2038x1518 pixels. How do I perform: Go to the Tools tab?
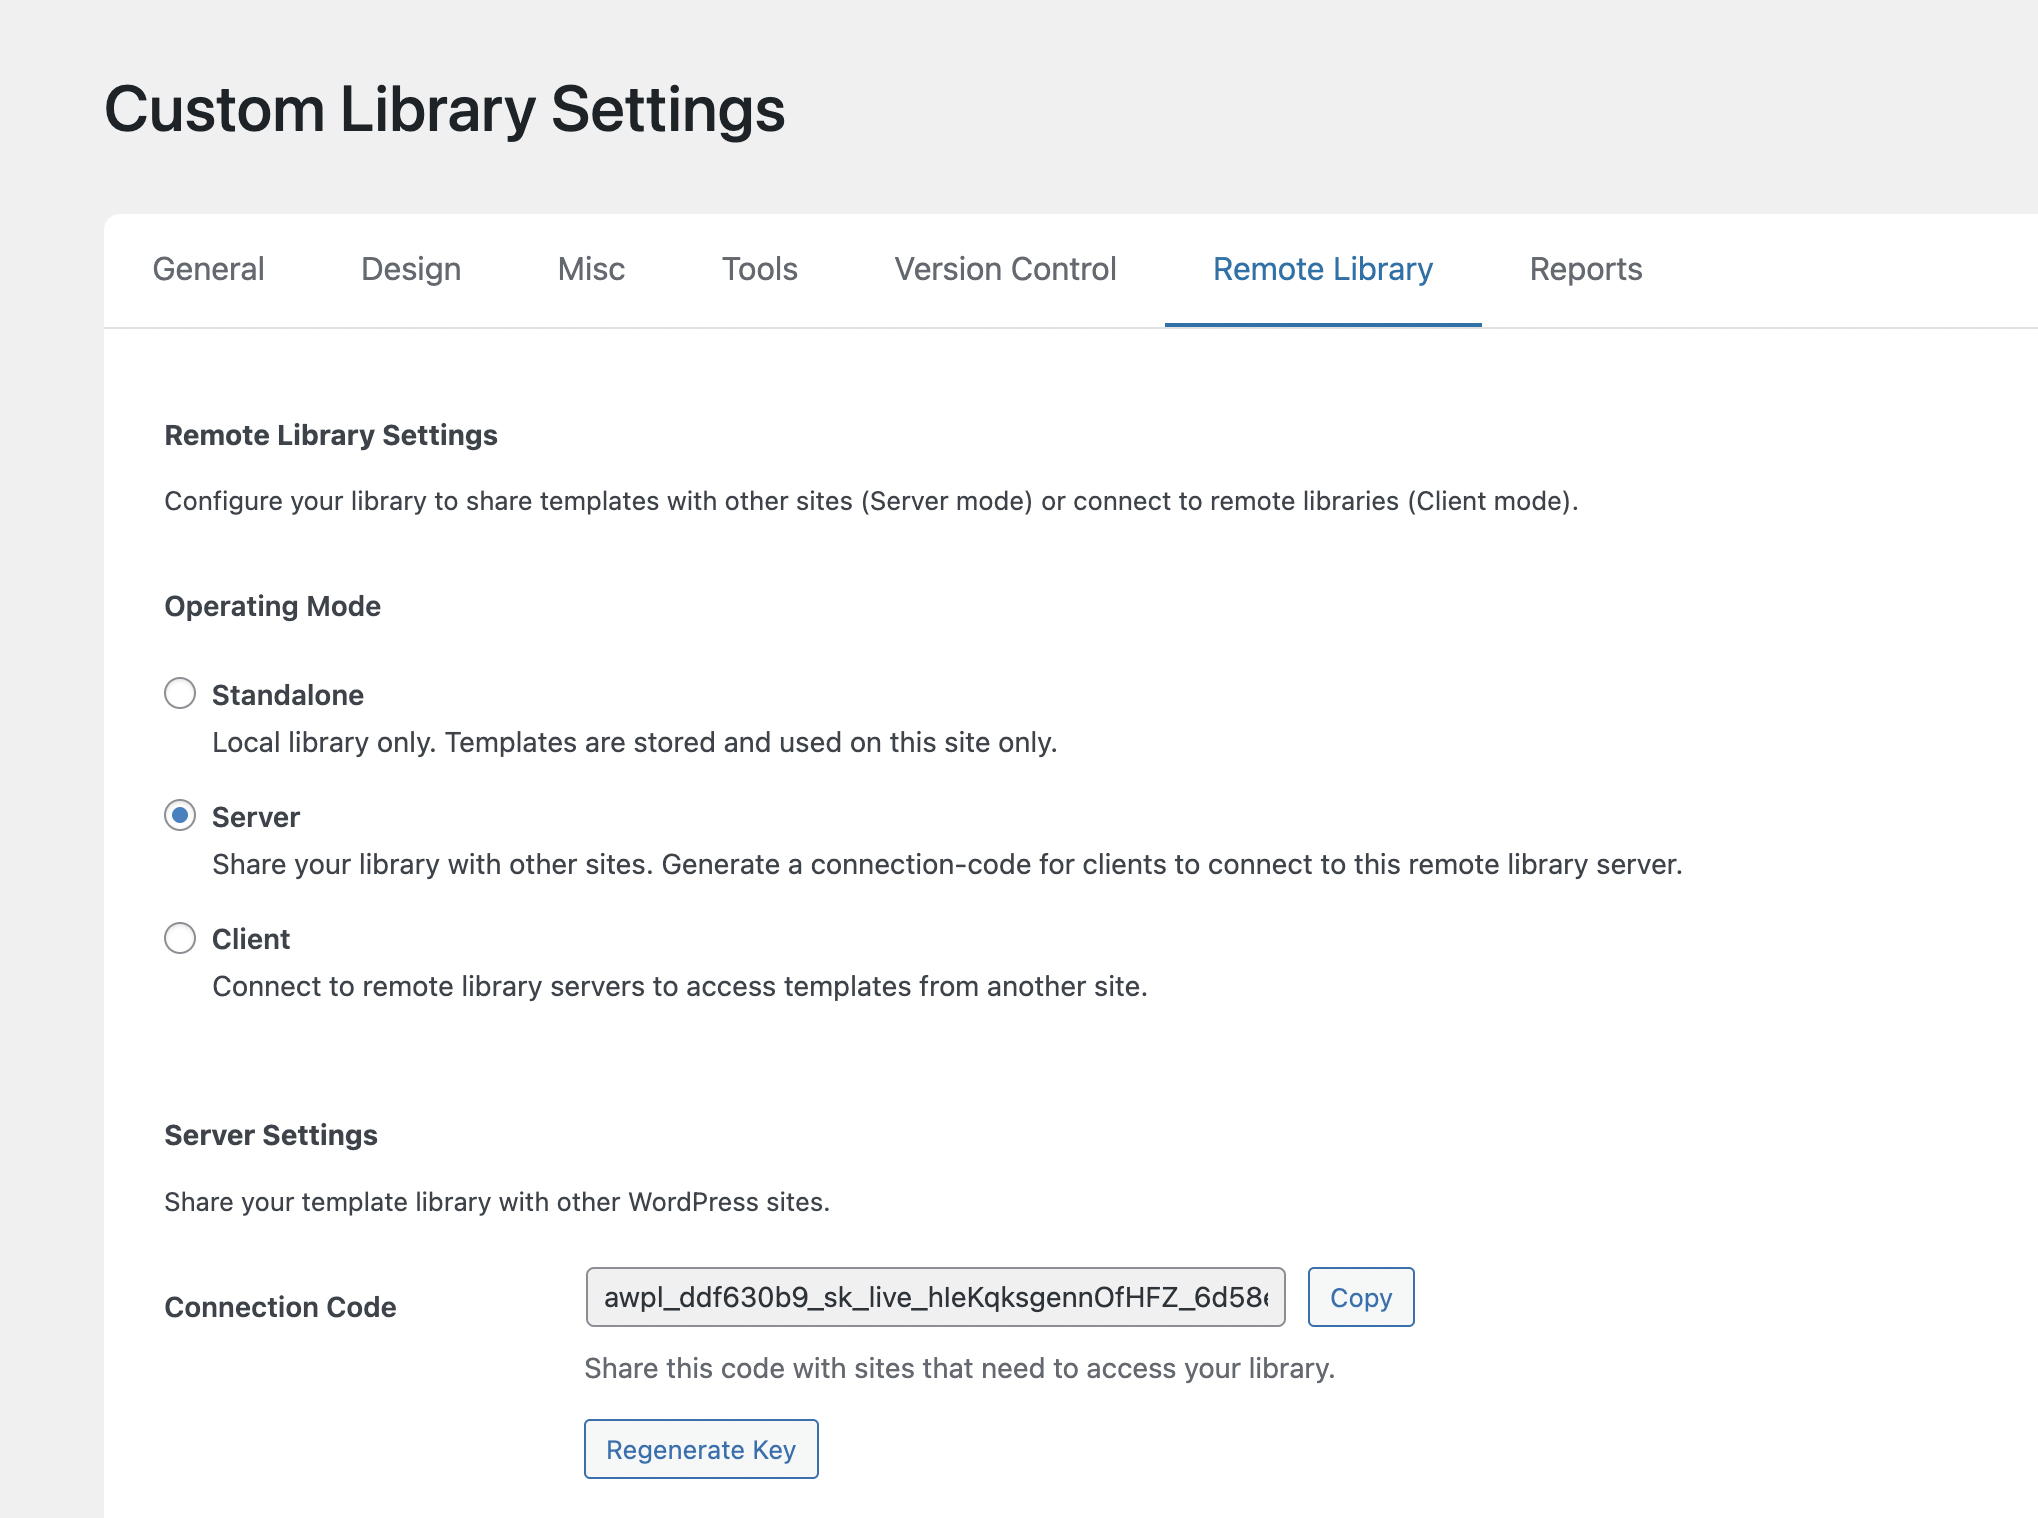[760, 269]
